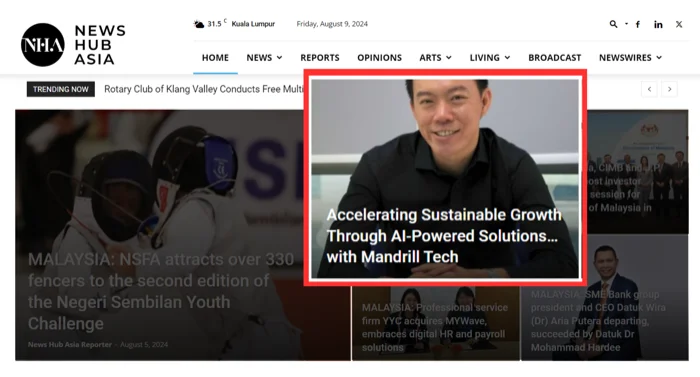This screenshot has height=377, width=700.
Task: Expand the NEWSWIRES dropdown menu
Action: (x=630, y=58)
